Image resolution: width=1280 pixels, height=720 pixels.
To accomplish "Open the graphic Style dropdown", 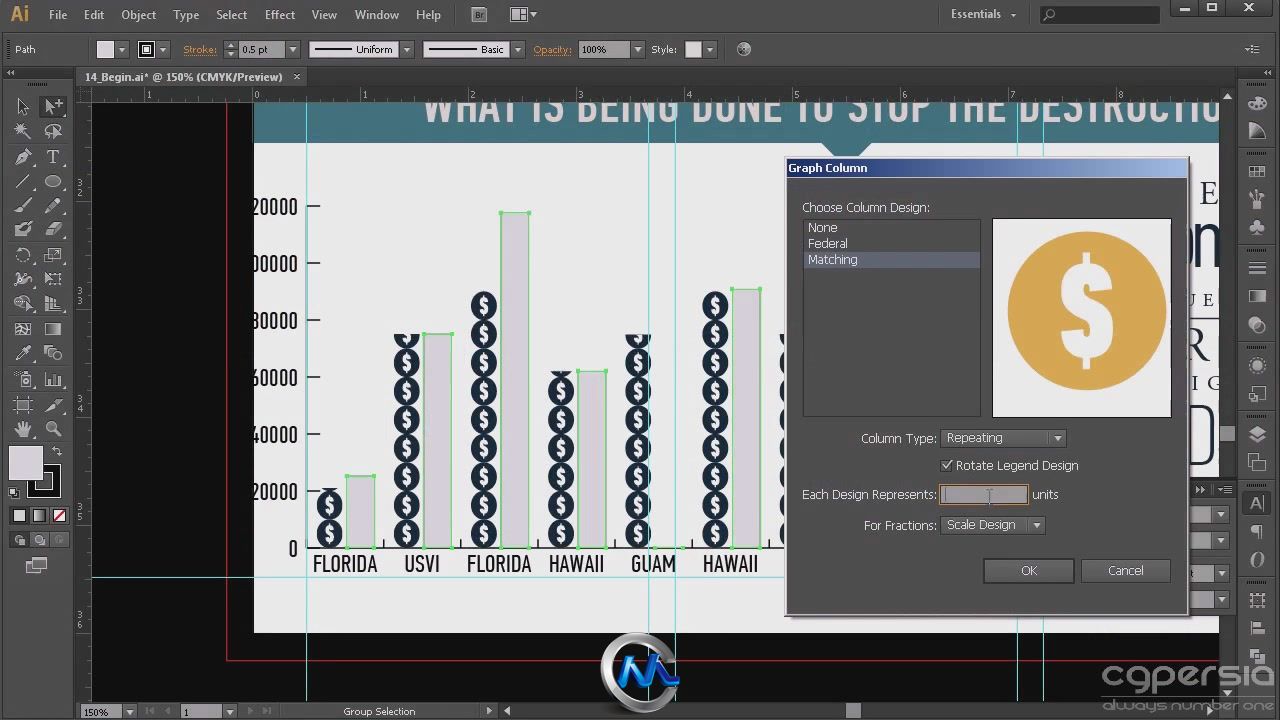I will [709, 49].
